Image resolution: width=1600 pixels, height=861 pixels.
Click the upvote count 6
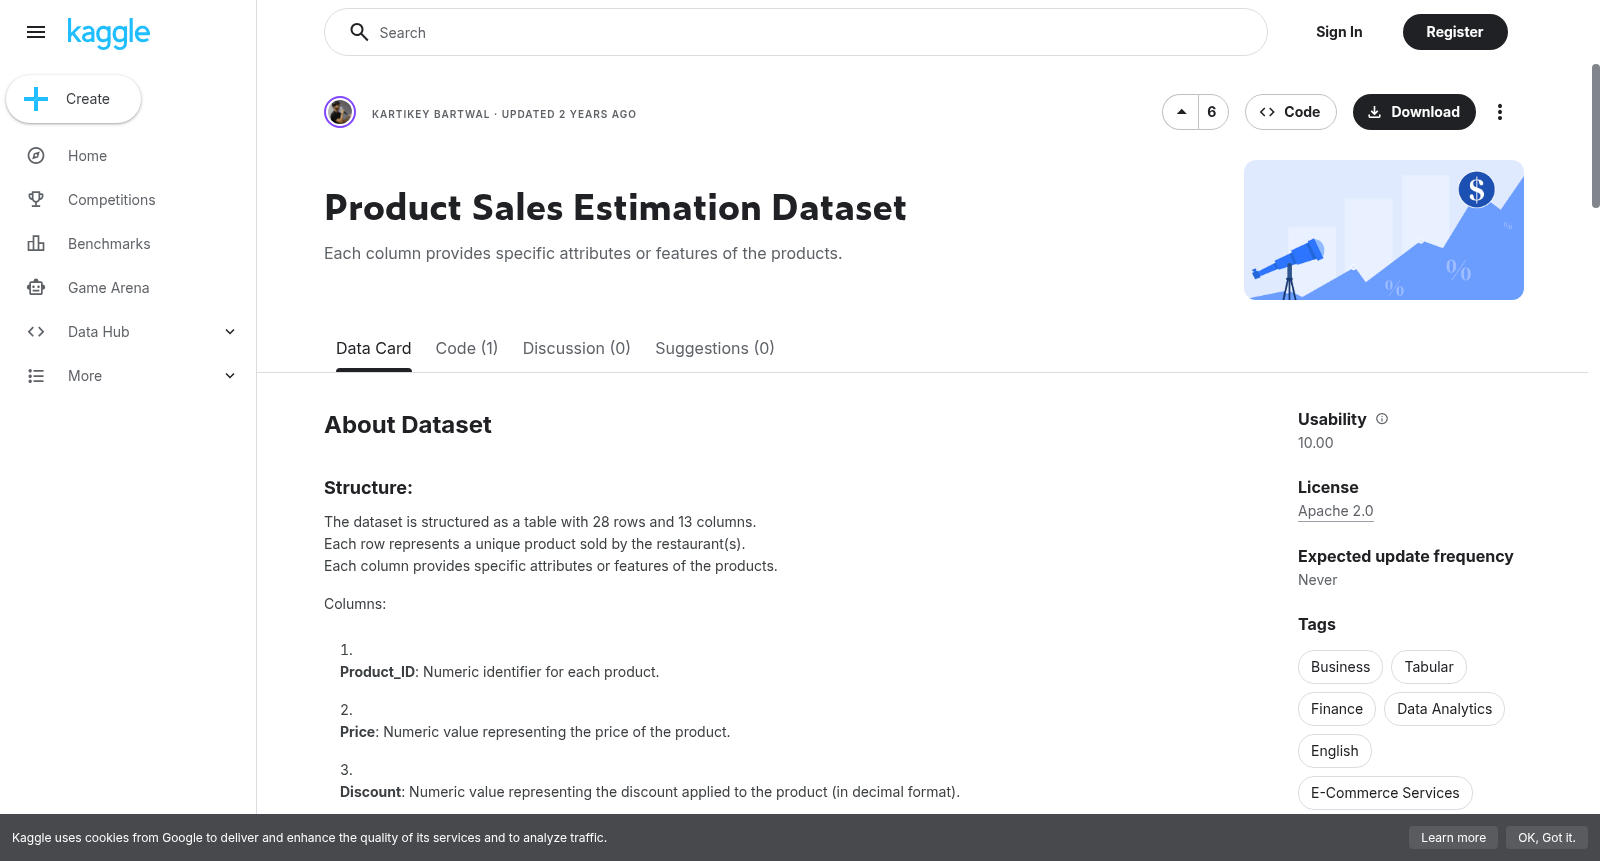tap(1212, 112)
